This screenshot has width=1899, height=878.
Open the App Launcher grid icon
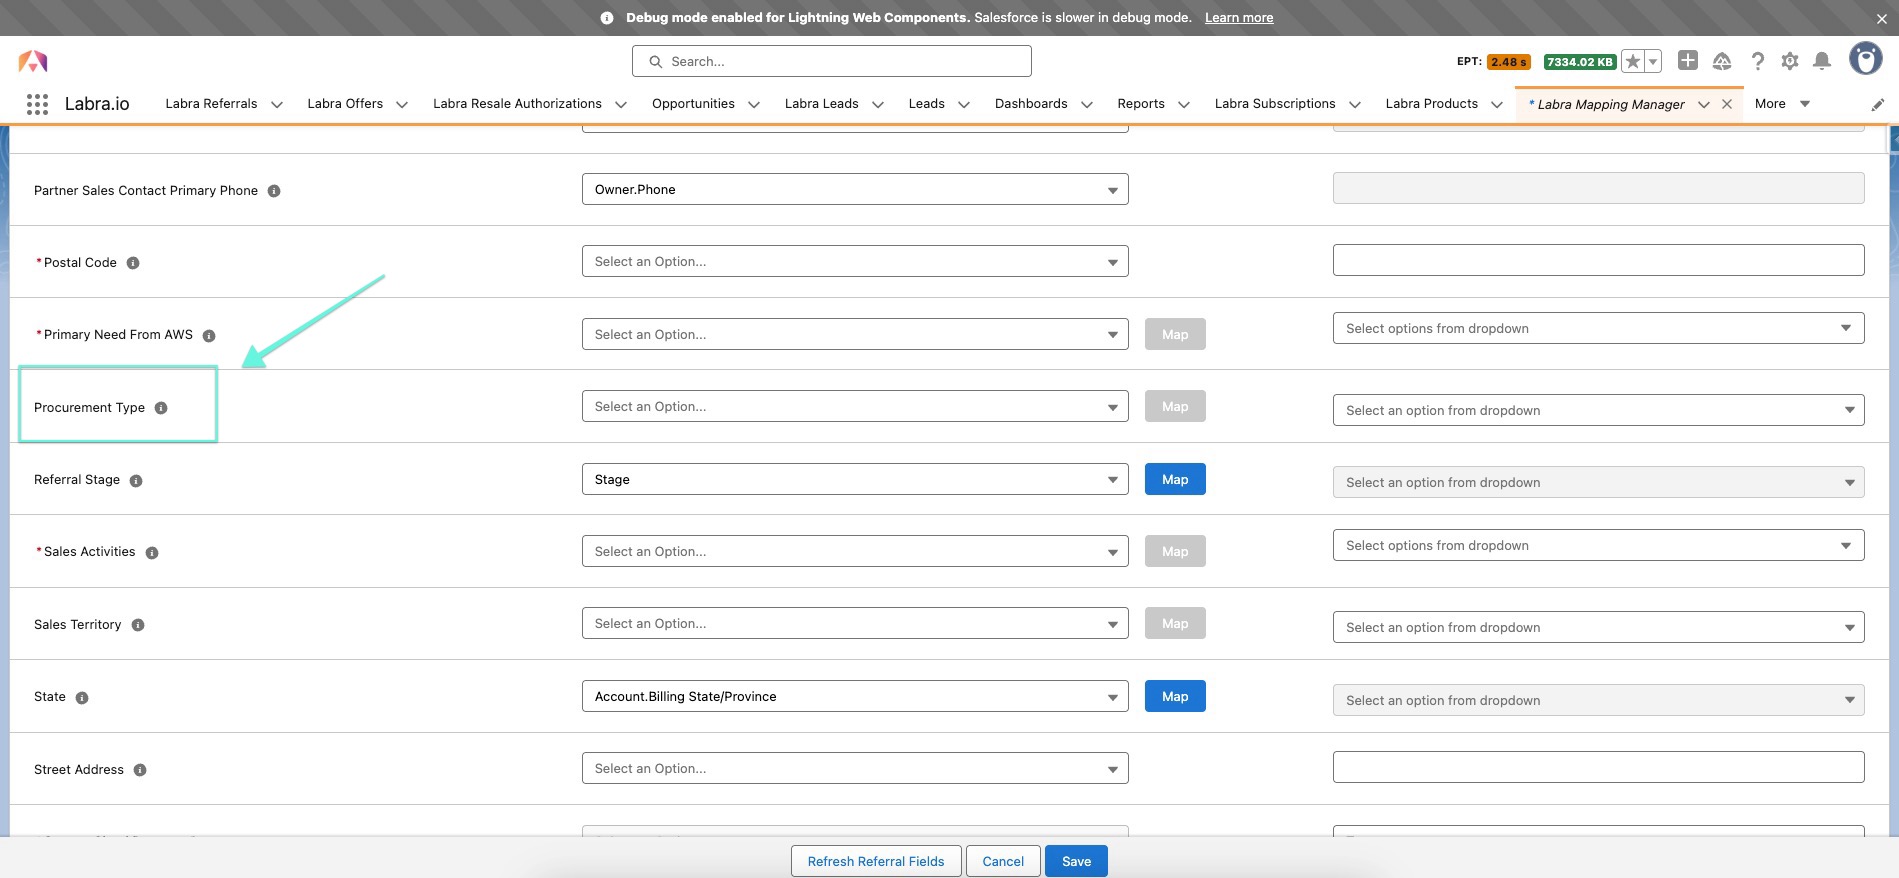(x=37, y=104)
